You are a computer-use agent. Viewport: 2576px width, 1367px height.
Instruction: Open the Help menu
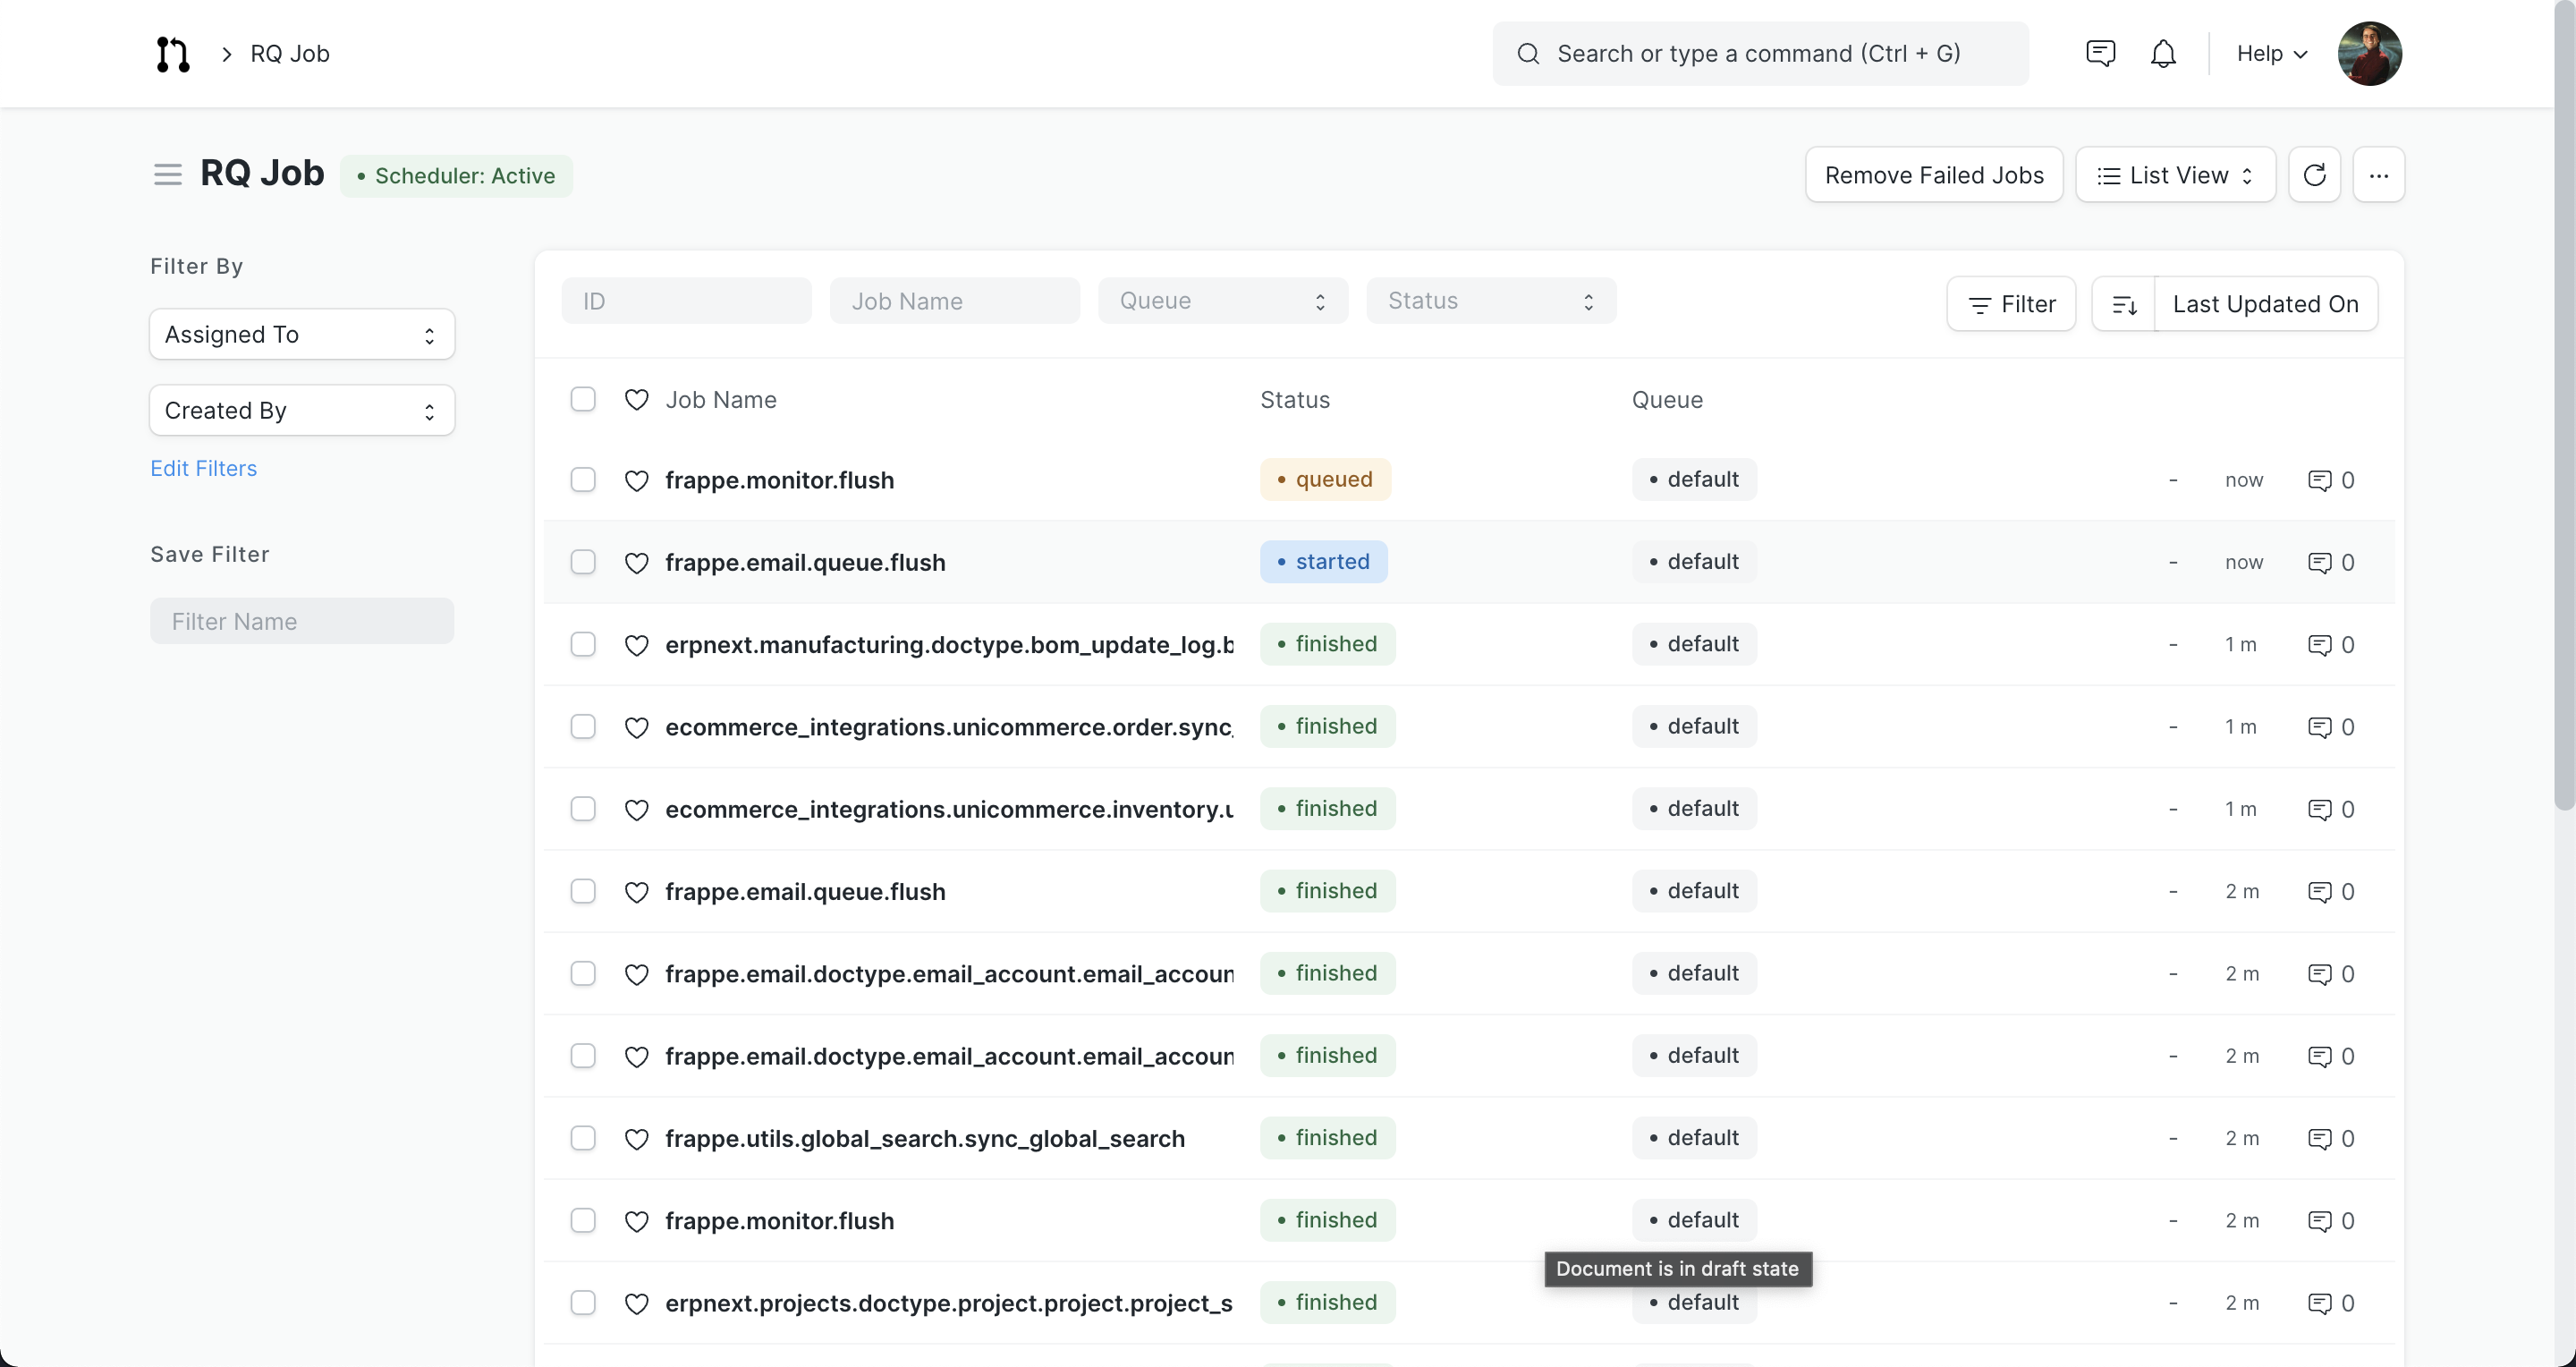coord(2271,54)
